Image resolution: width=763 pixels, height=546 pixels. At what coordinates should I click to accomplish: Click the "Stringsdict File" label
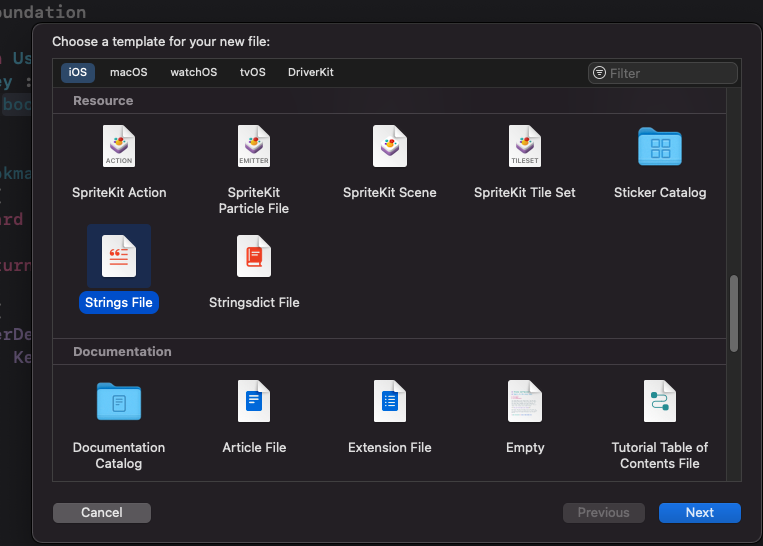(x=254, y=303)
